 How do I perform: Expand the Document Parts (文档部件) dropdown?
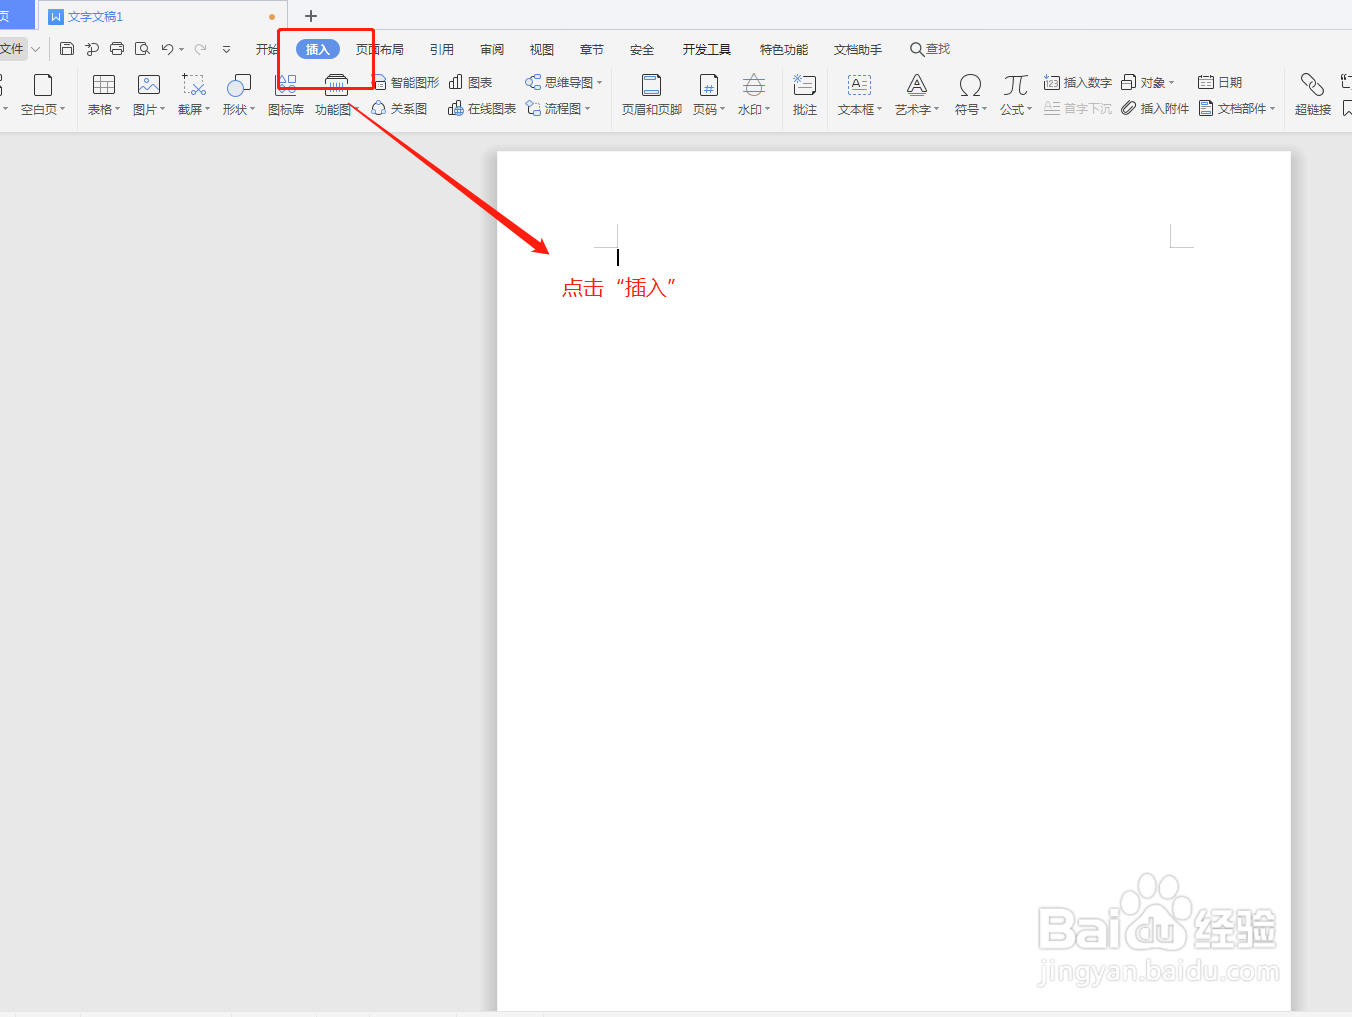1273,109
